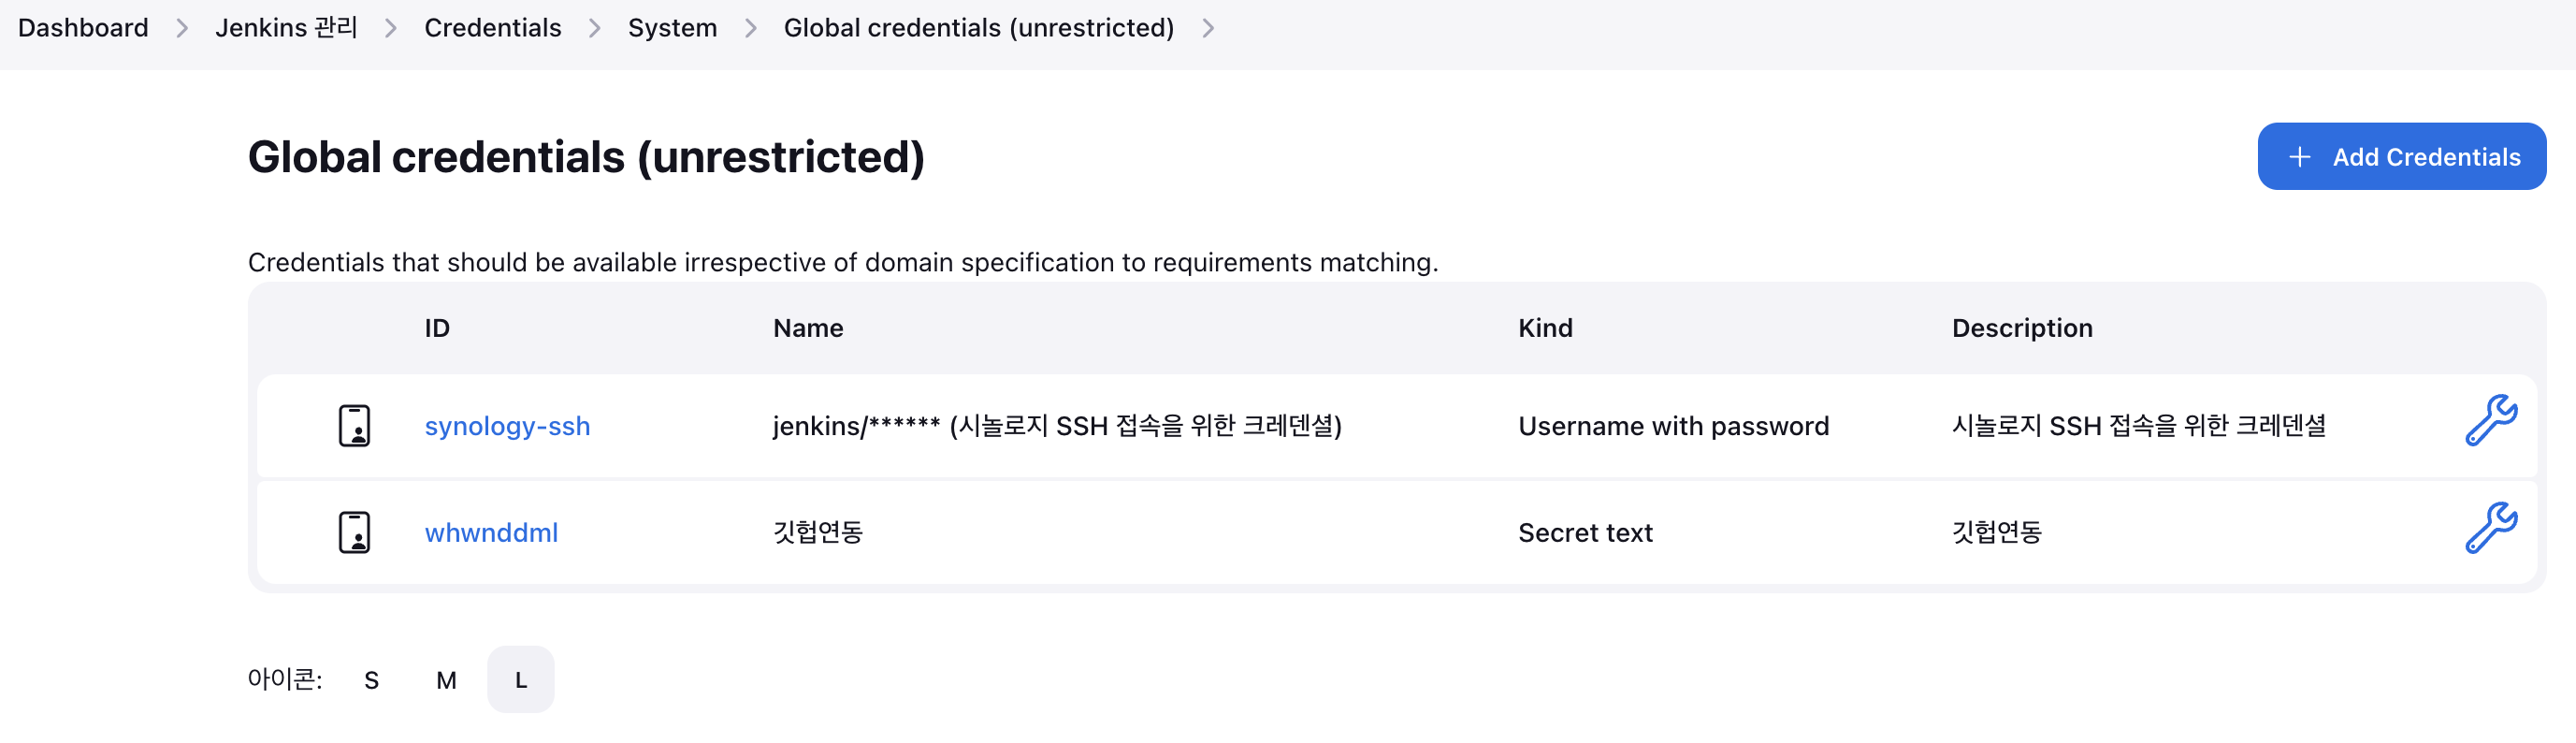Click the wrench icon for whwnddml

pos(2490,527)
